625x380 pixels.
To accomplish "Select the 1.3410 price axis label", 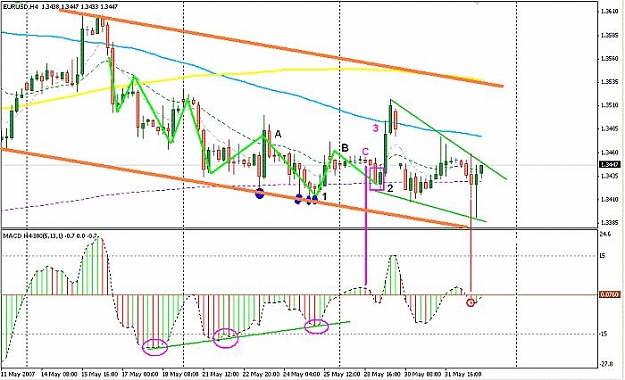I will tap(610, 199).
